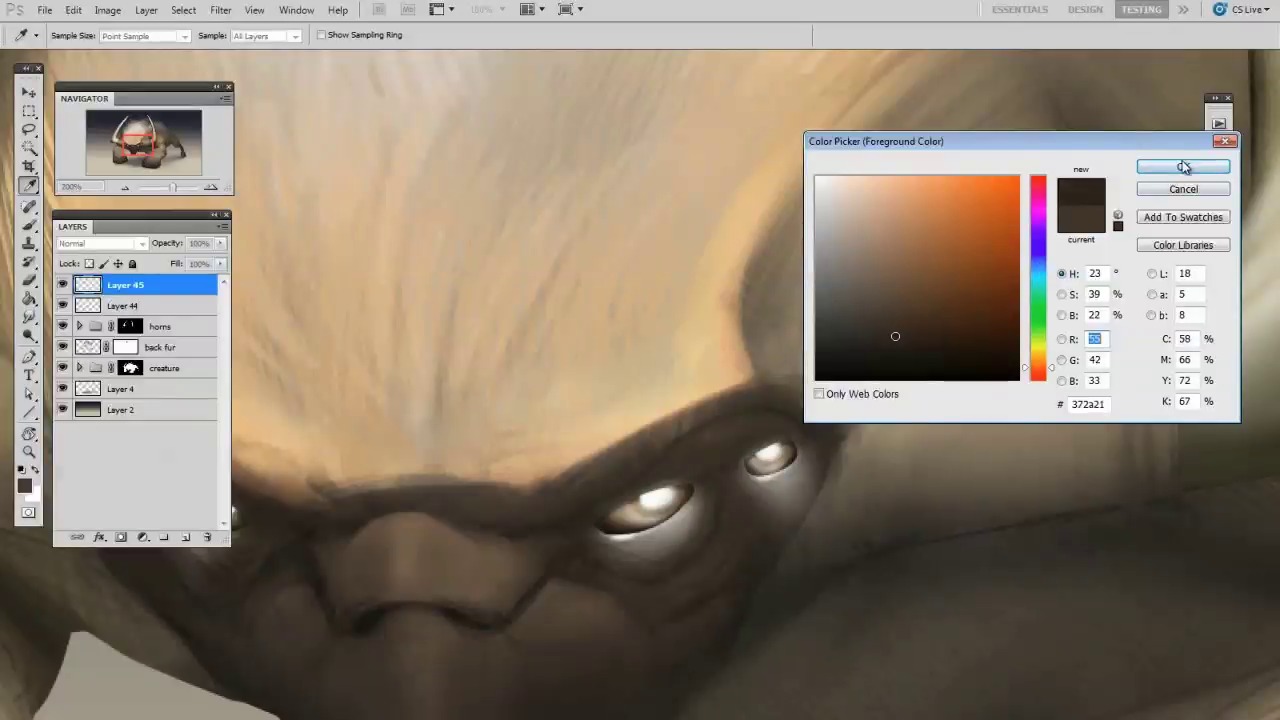The image size is (1280, 720).
Task: Select the Eyedropper tool in toolbox
Action: click(29, 186)
